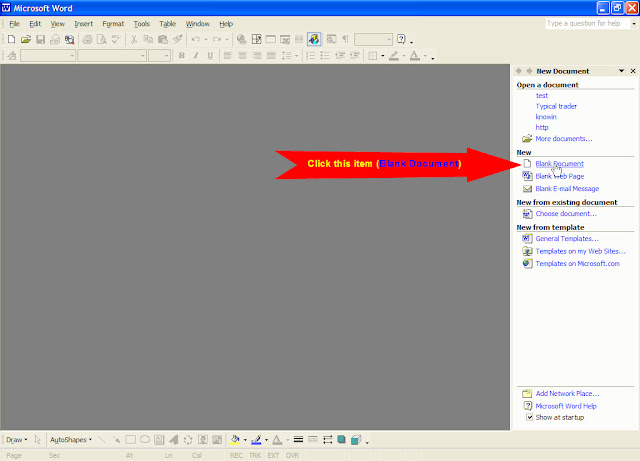640x461 pixels.
Task: Click the Cut scissors icon
Action: [133, 39]
